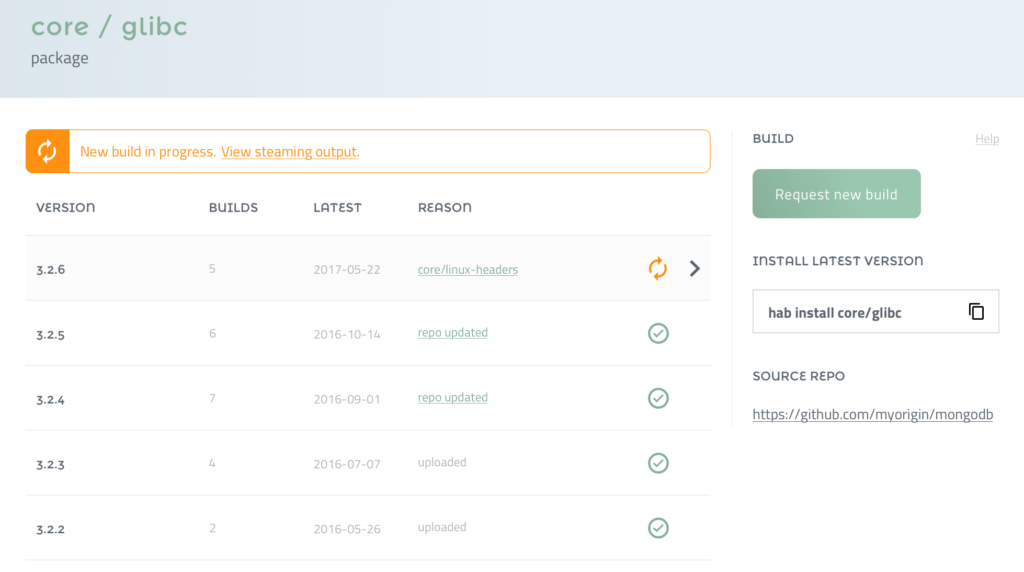Click the repo updated link for 3.2.4
Screen dimensions: 1024x572
pos(452,398)
